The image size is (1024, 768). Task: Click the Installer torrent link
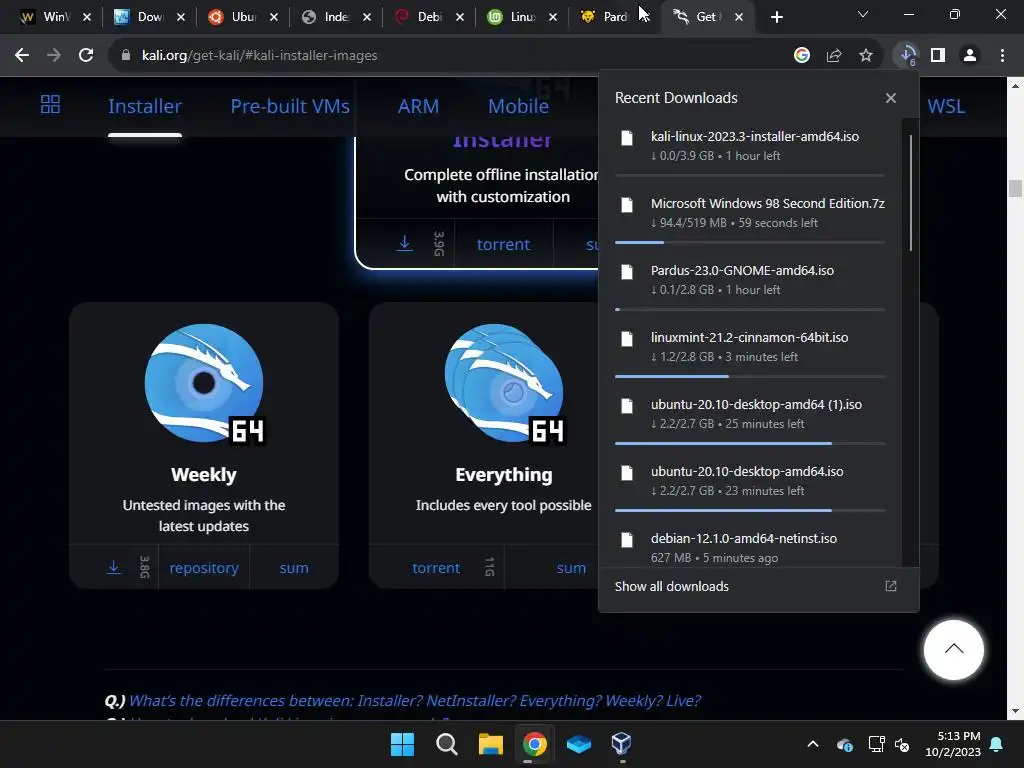(x=504, y=244)
